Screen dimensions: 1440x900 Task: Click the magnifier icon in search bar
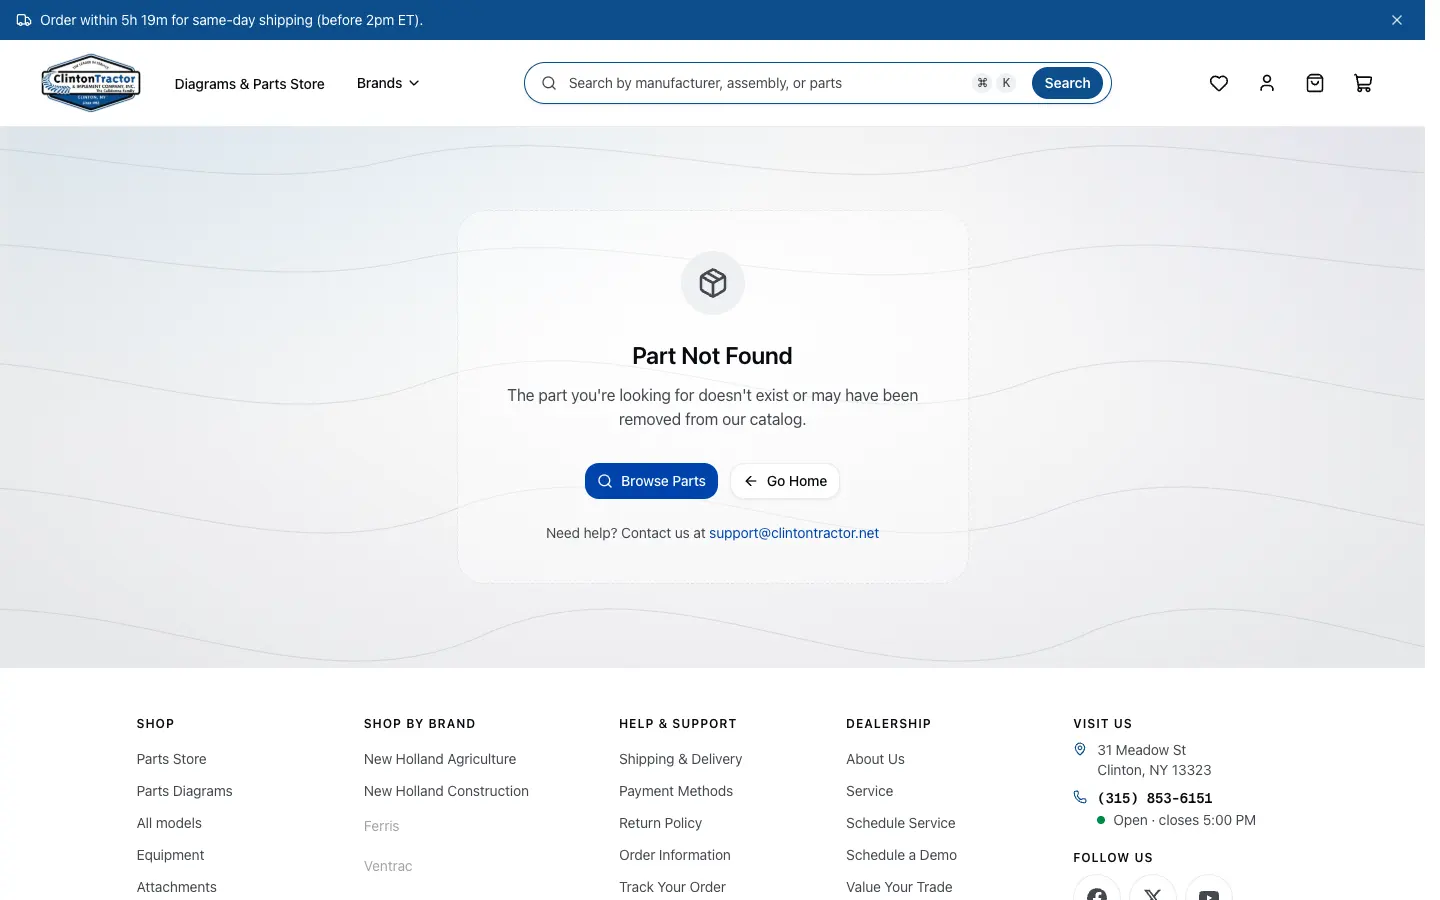tap(549, 83)
